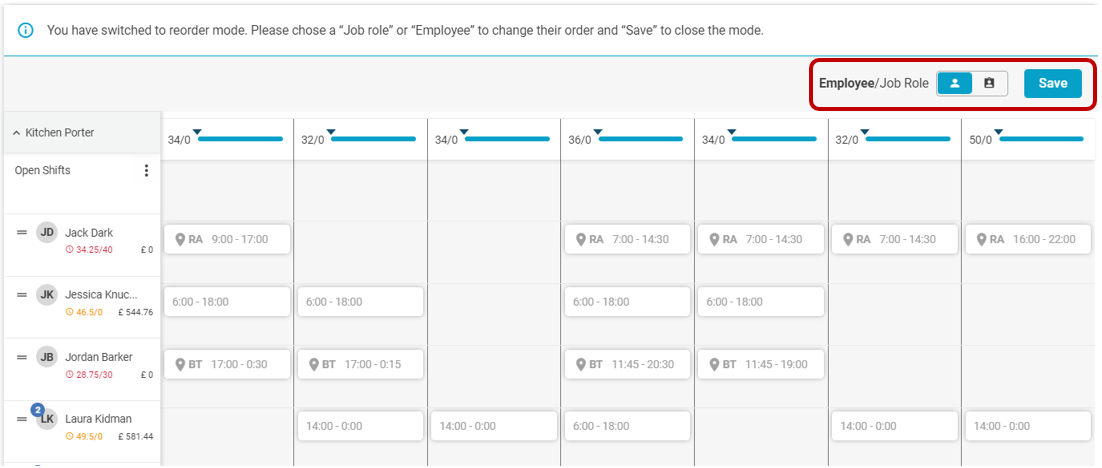
Task: Grab the reorder handle for Laura Kidman
Action: 22,419
